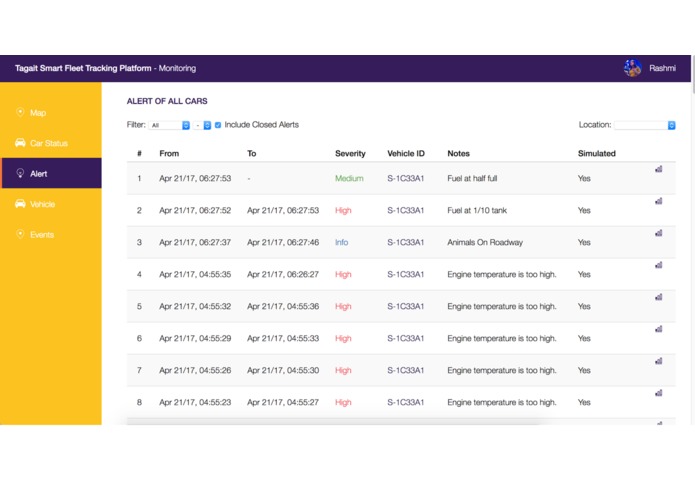The width and height of the screenshot is (695, 494).
Task: Open the Location dropdown
Action: click(644, 125)
